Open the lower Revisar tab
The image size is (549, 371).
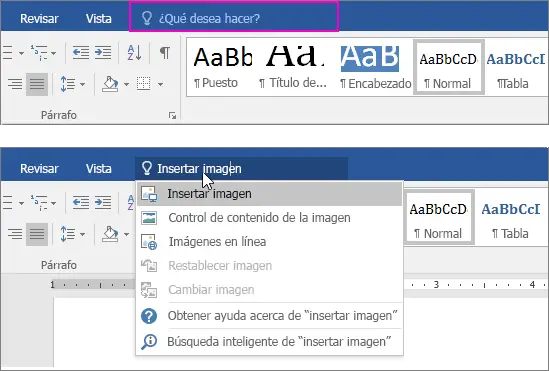39,169
